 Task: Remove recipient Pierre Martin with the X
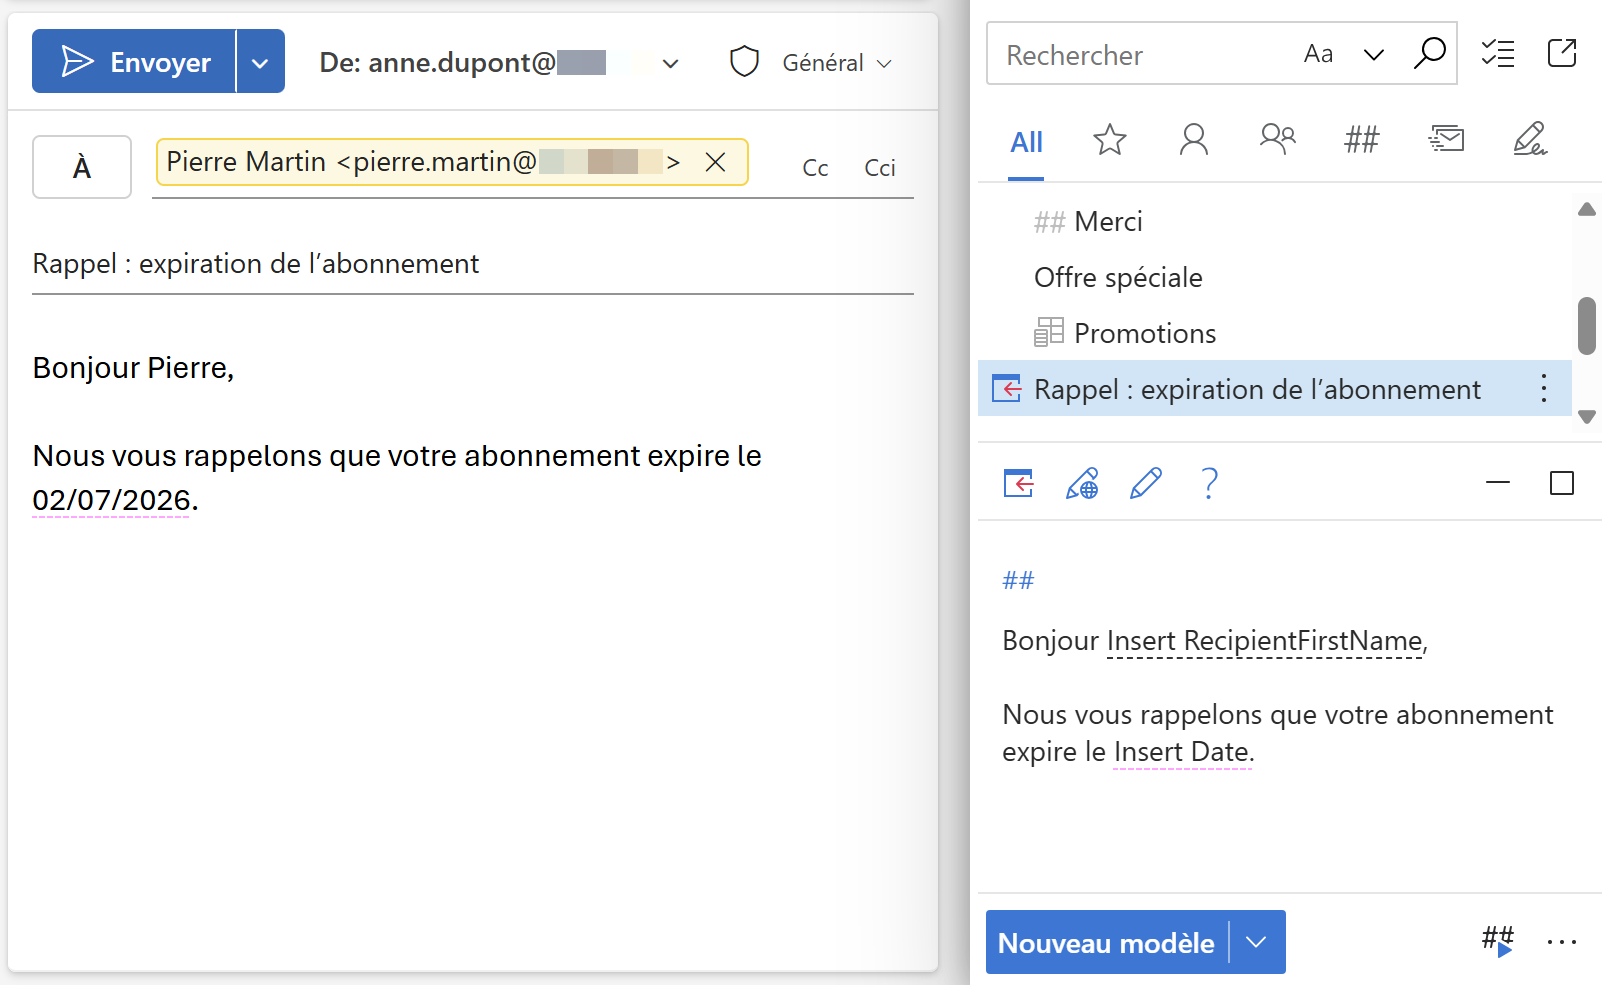pyautogui.click(x=715, y=162)
